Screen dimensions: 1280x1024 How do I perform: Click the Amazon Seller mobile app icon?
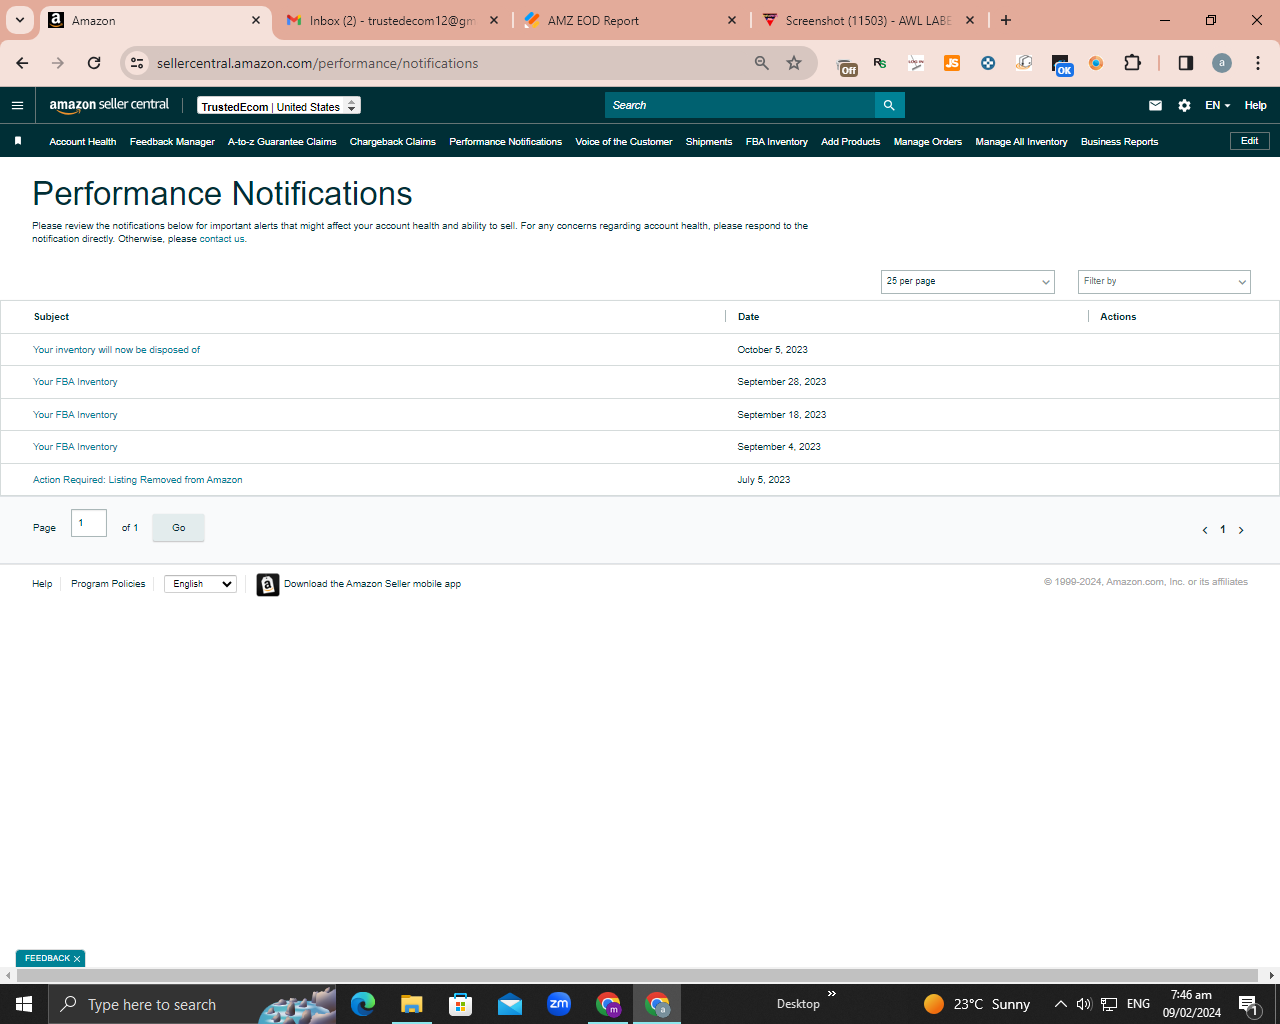tap(268, 584)
